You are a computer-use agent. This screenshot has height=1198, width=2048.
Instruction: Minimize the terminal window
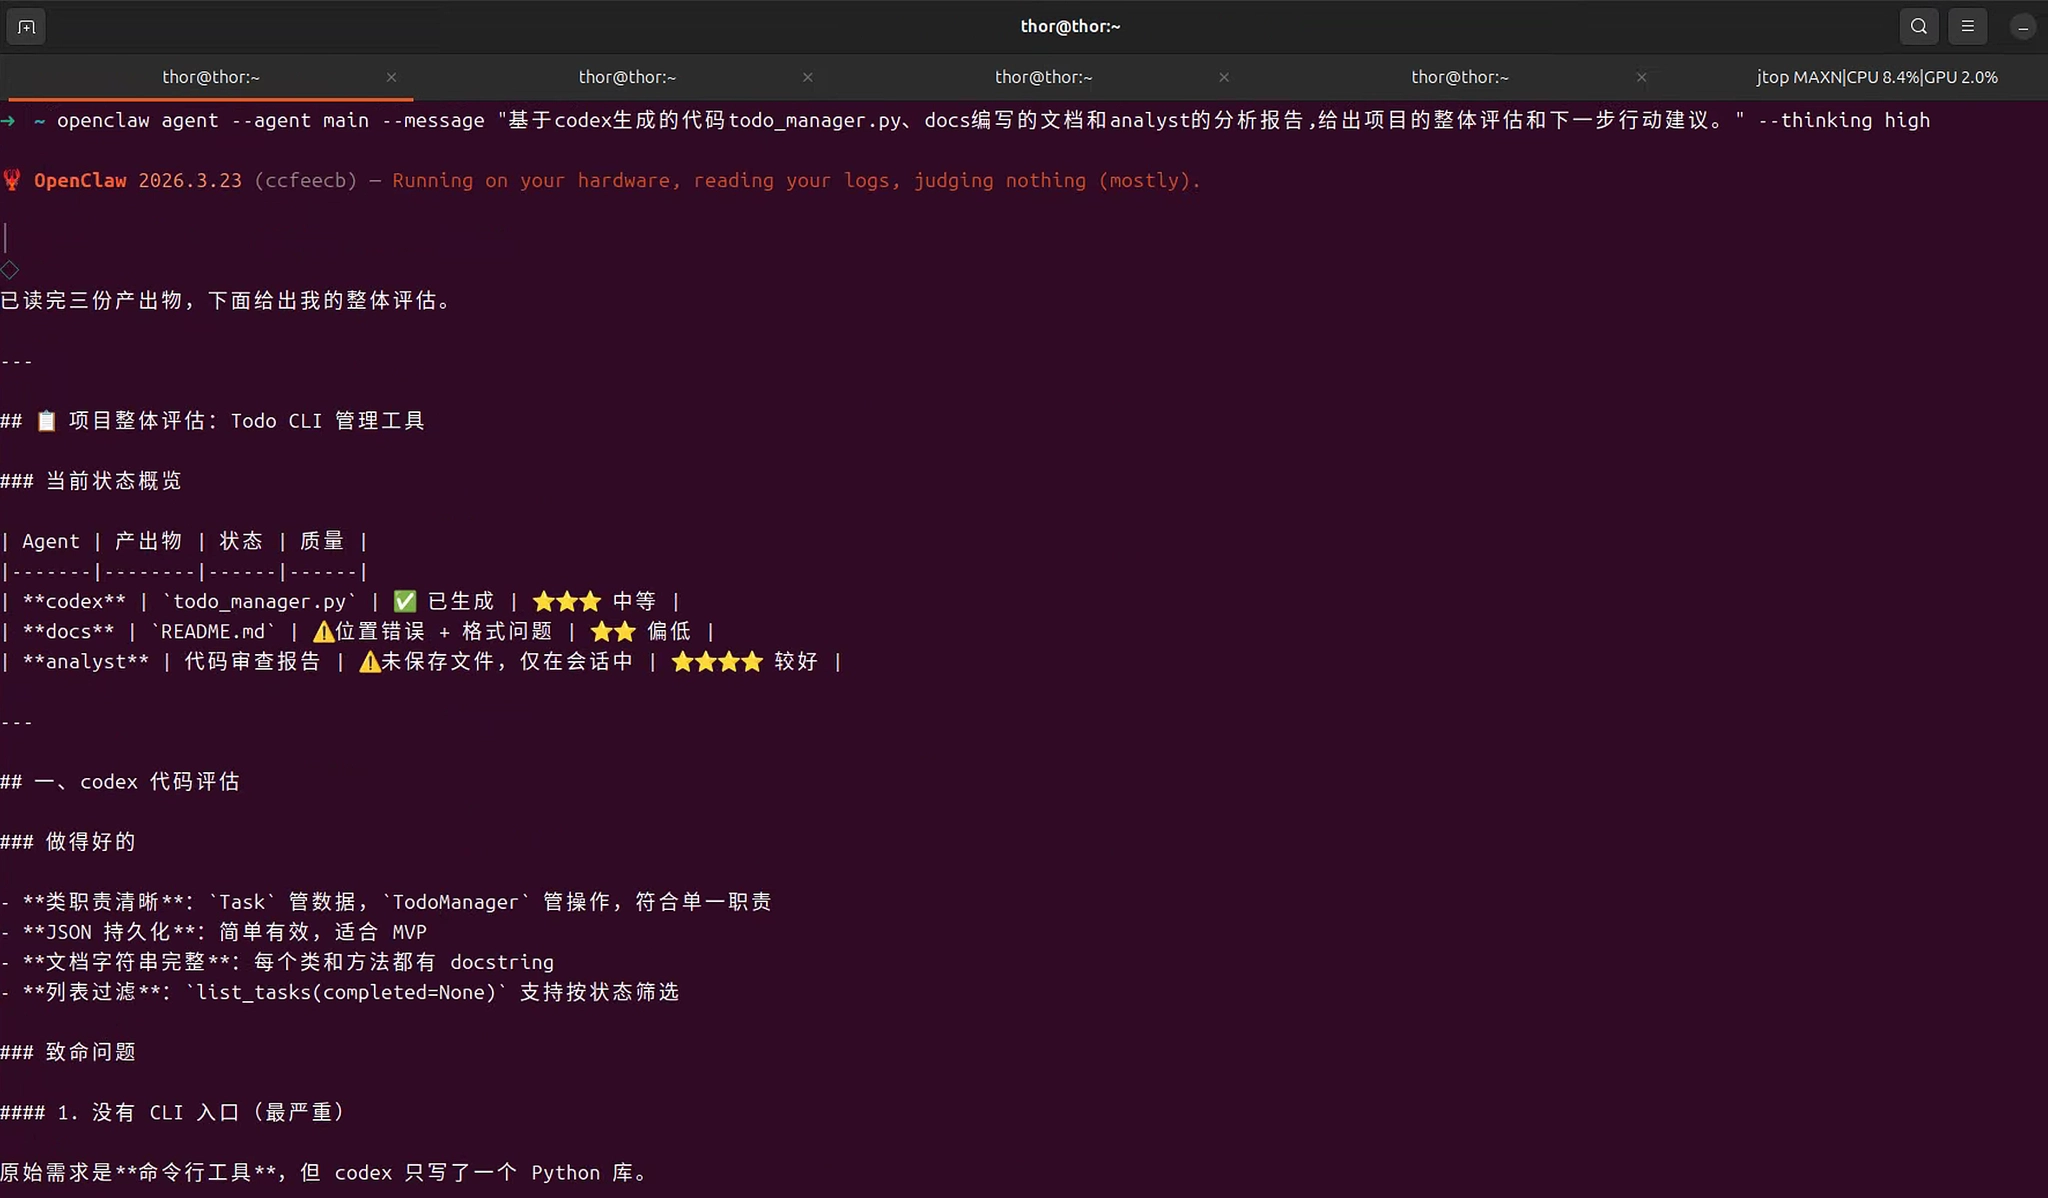pos(2022,28)
